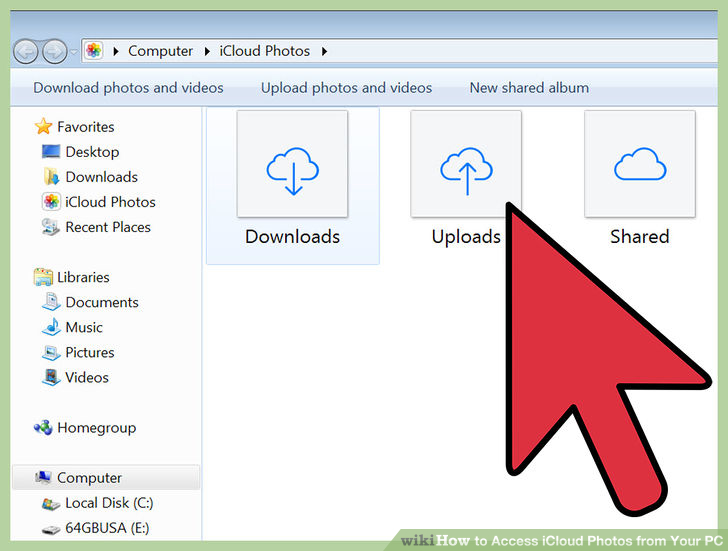This screenshot has width=728, height=551.
Task: Open Local Disk (C:) in sidebar
Action: coord(109,503)
